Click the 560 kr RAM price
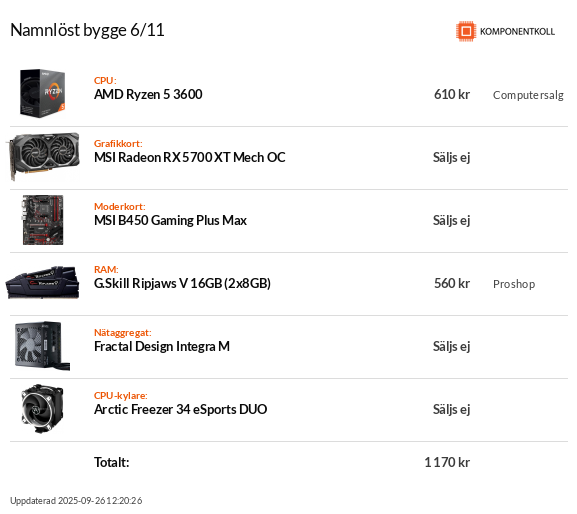 tap(452, 283)
